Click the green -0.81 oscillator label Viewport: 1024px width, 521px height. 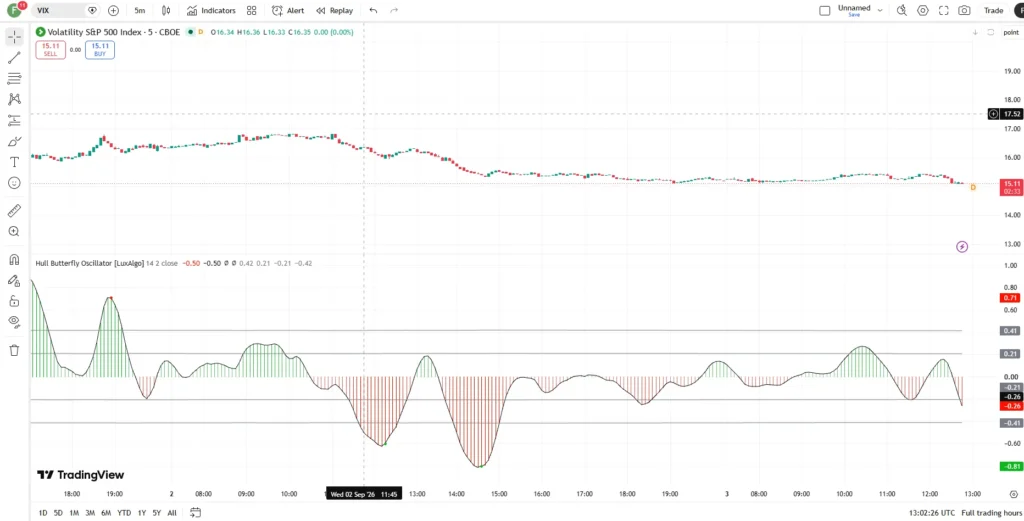tap(1012, 466)
